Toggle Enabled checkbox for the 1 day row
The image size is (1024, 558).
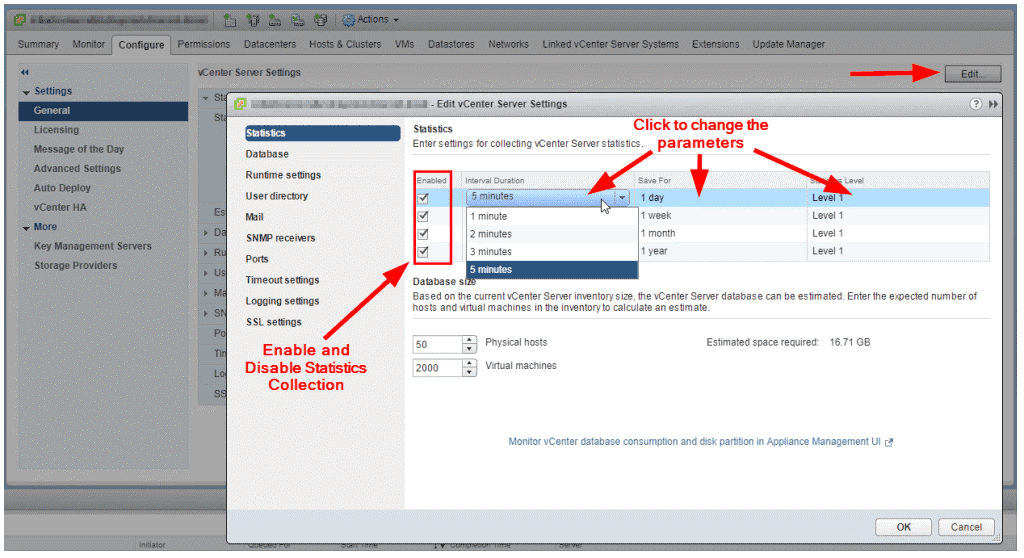(x=423, y=198)
